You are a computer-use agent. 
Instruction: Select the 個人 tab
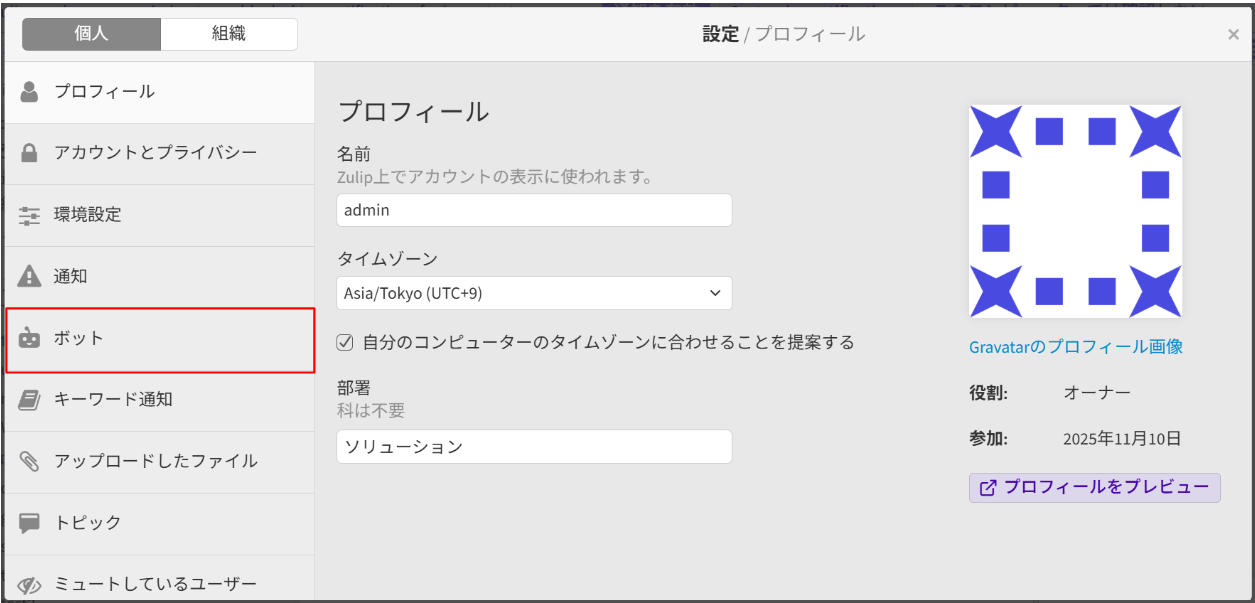[91, 34]
